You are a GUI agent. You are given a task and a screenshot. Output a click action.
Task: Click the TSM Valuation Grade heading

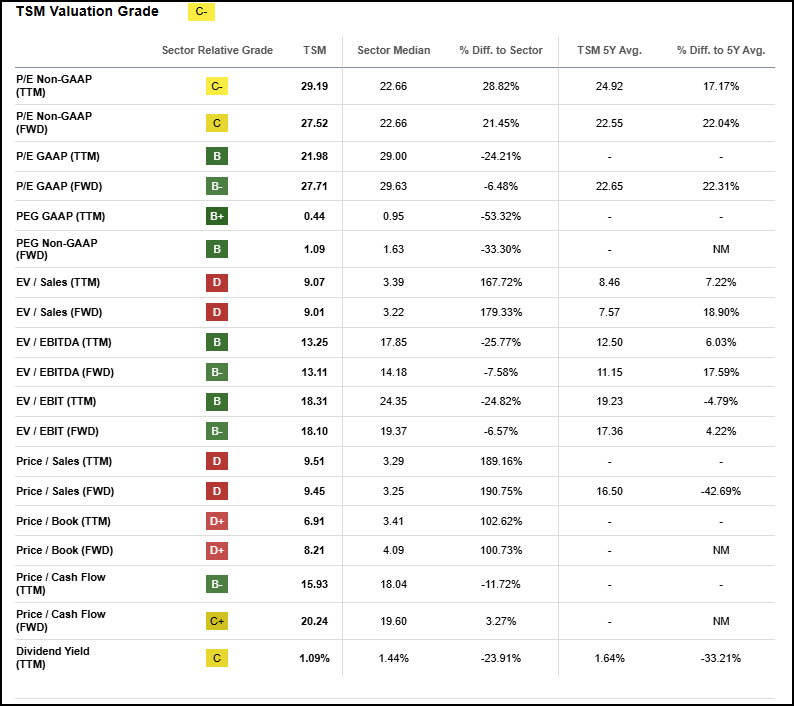tap(87, 12)
